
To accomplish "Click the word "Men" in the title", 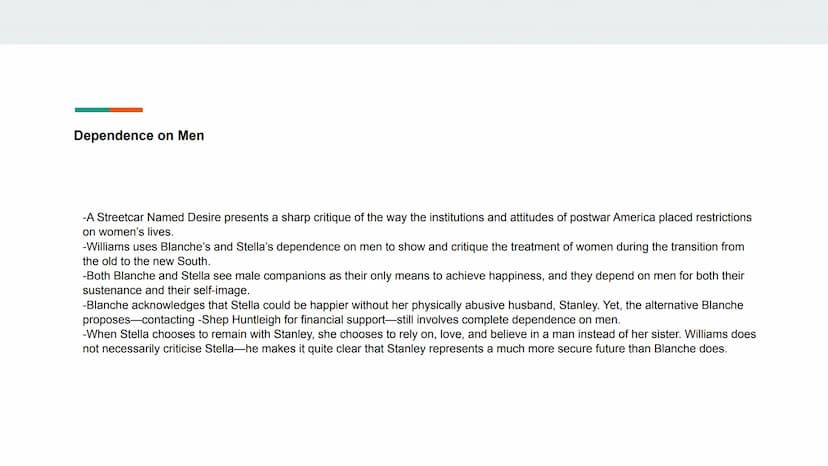I will [x=191, y=136].
